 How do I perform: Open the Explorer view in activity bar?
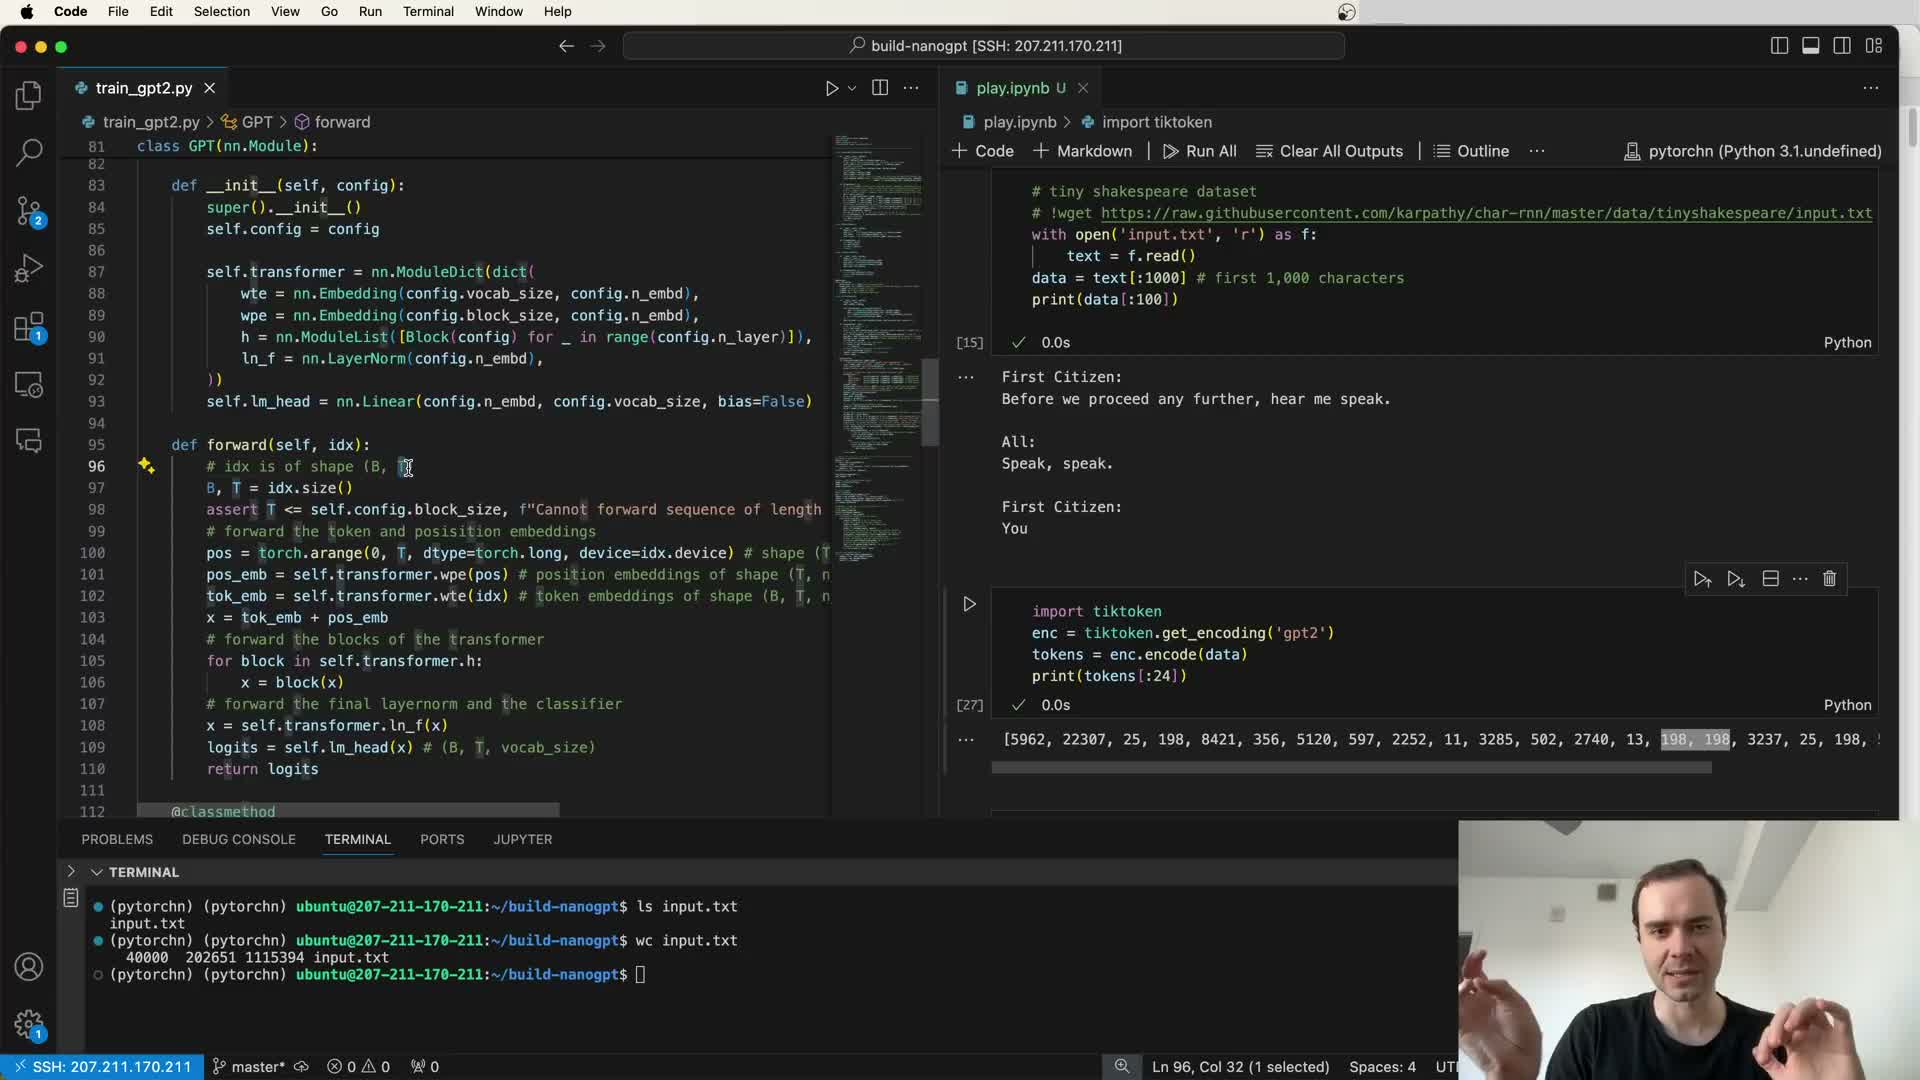tap(29, 96)
